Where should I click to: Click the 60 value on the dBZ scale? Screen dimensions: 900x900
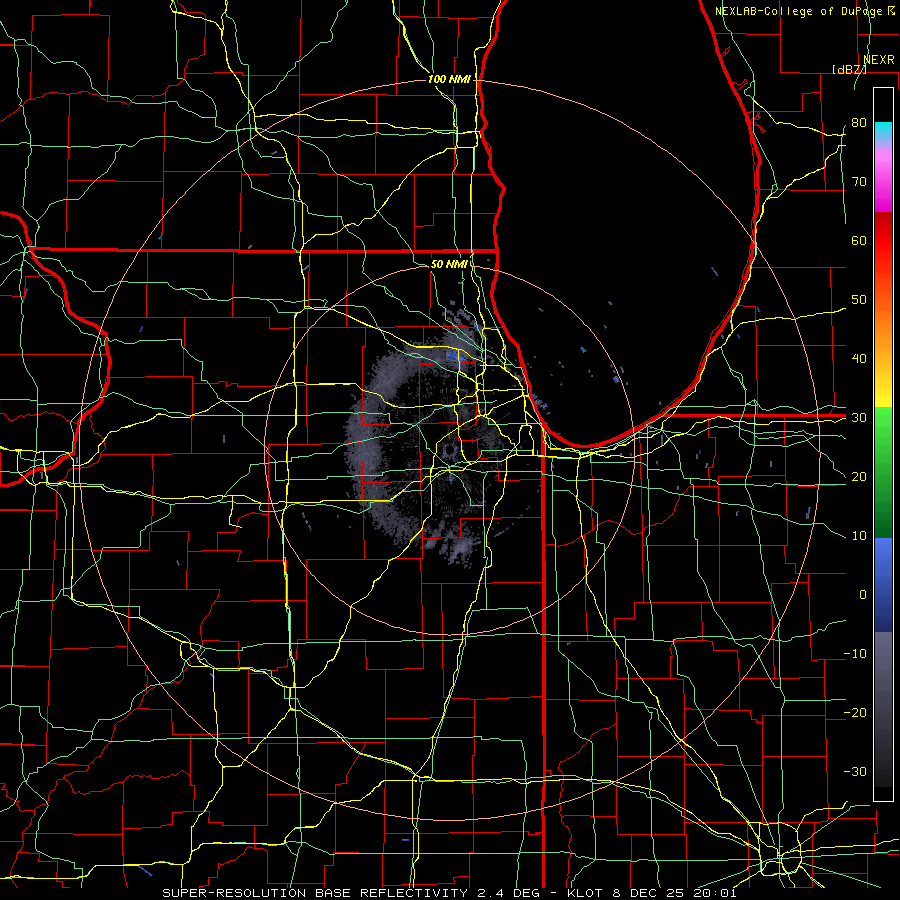tap(859, 240)
